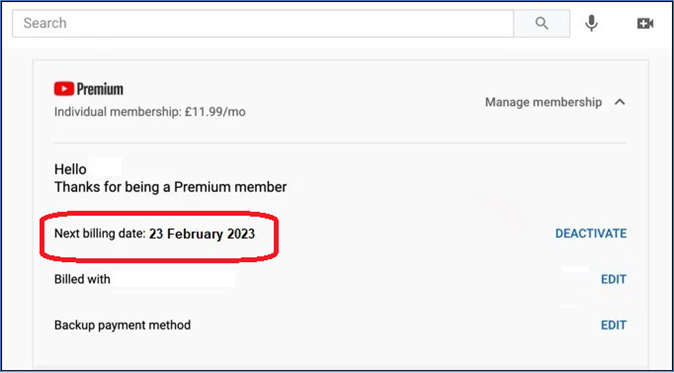This screenshot has height=373, width=674.
Task: Select the '23 February 2023' billing date
Action: click(202, 234)
